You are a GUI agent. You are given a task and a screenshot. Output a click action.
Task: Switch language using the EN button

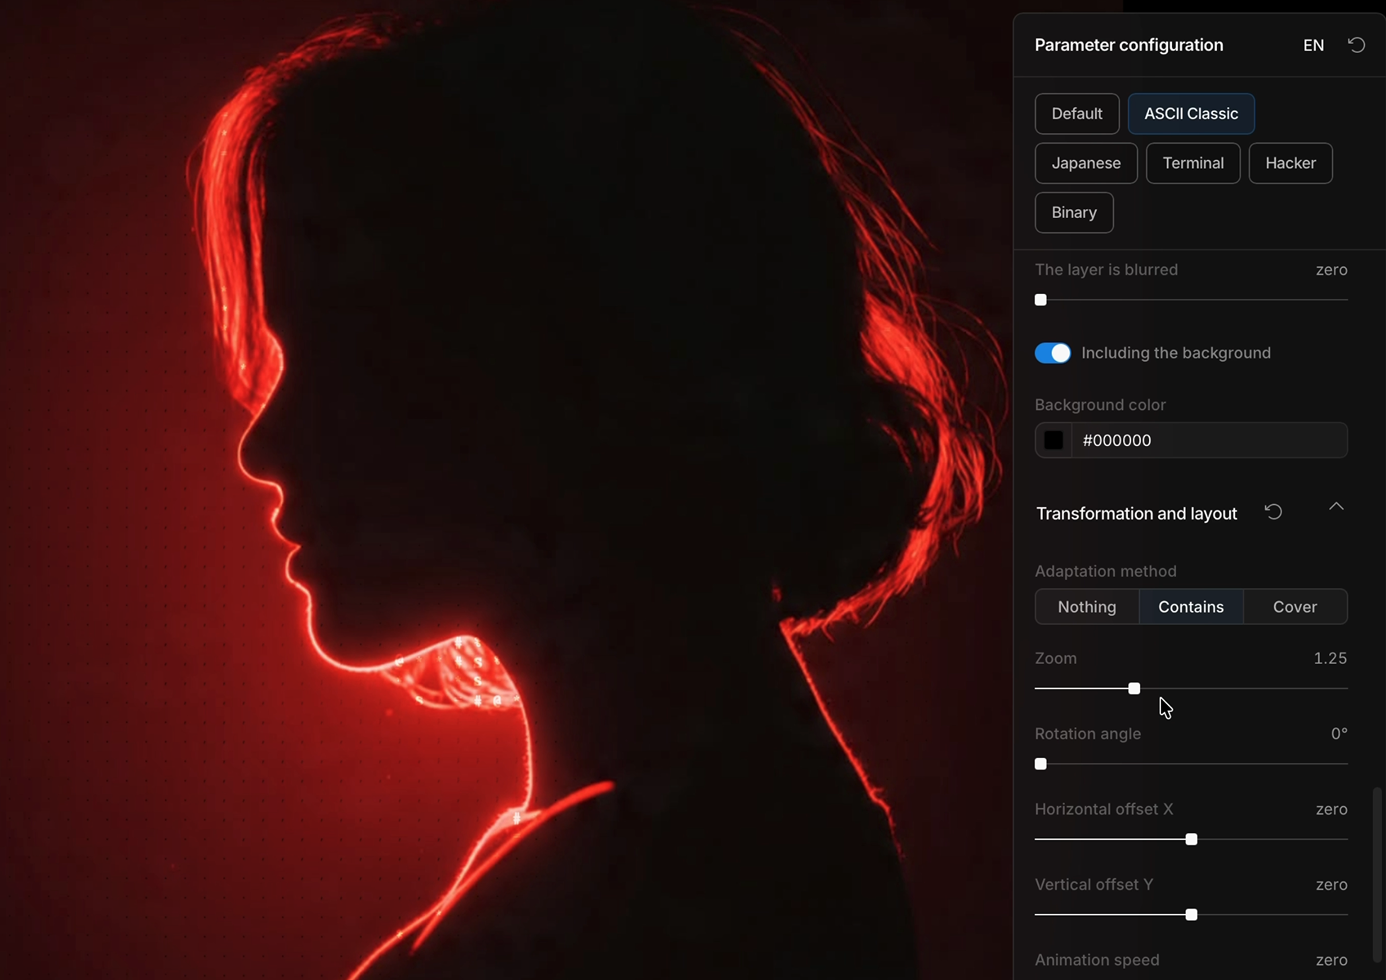pos(1313,45)
